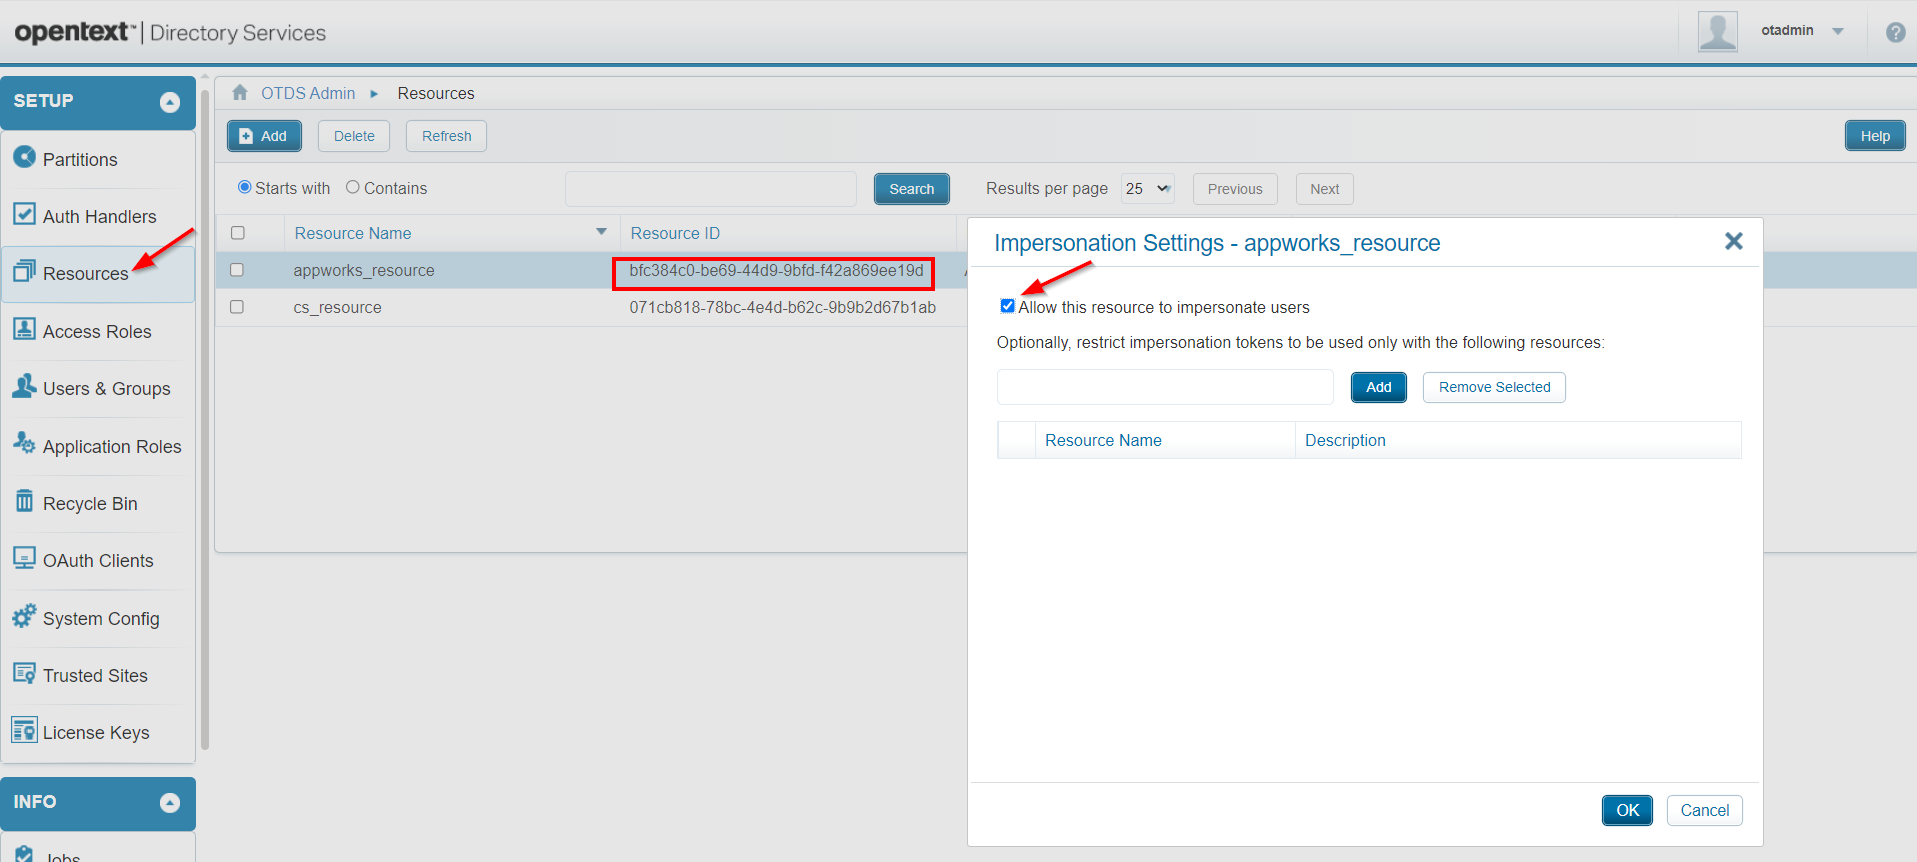Open OAuth Clients menu item
Image resolution: width=1917 pixels, height=862 pixels.
tap(98, 561)
